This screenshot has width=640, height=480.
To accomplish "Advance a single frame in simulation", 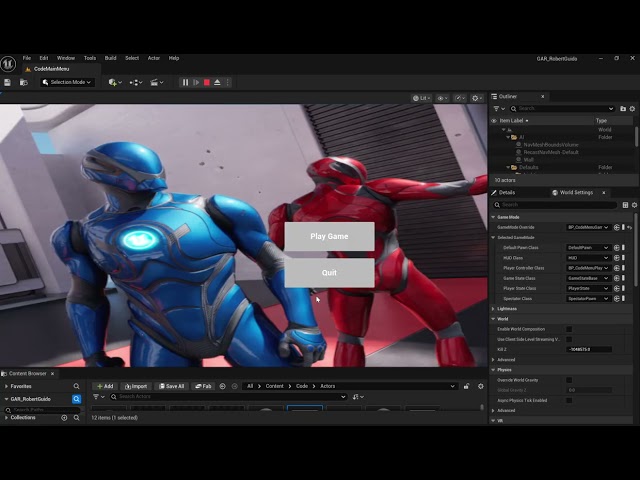I will coord(196,82).
